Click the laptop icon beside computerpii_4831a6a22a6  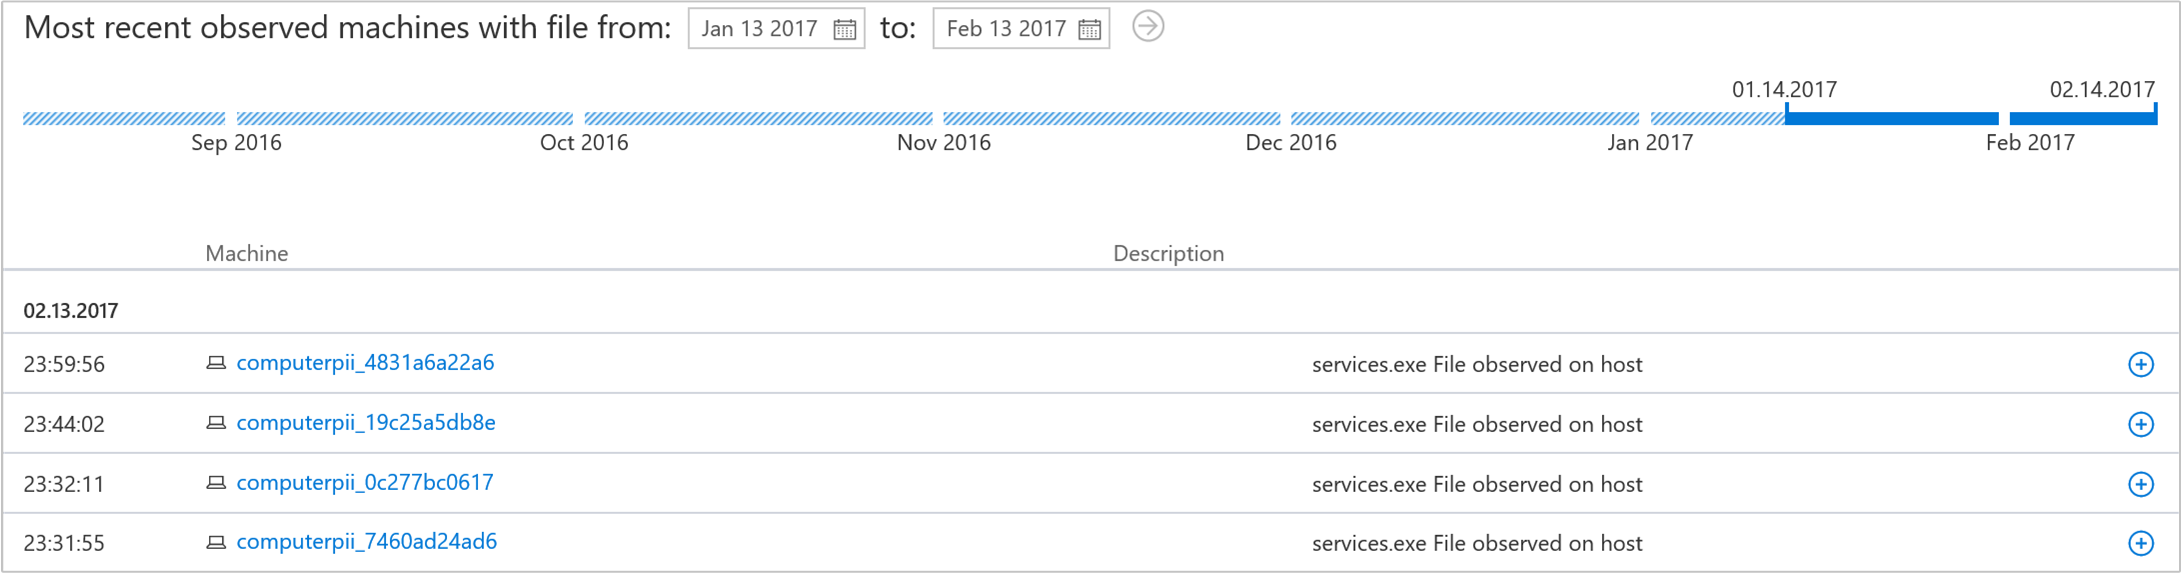216,363
